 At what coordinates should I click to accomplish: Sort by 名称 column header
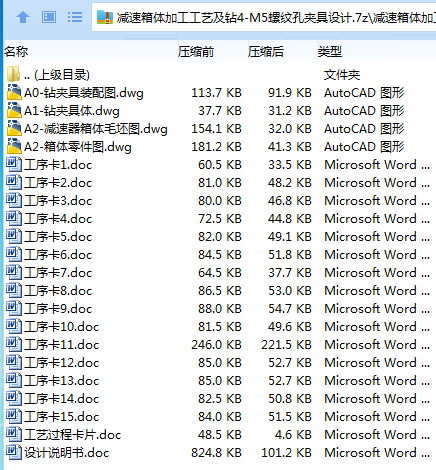[16, 52]
